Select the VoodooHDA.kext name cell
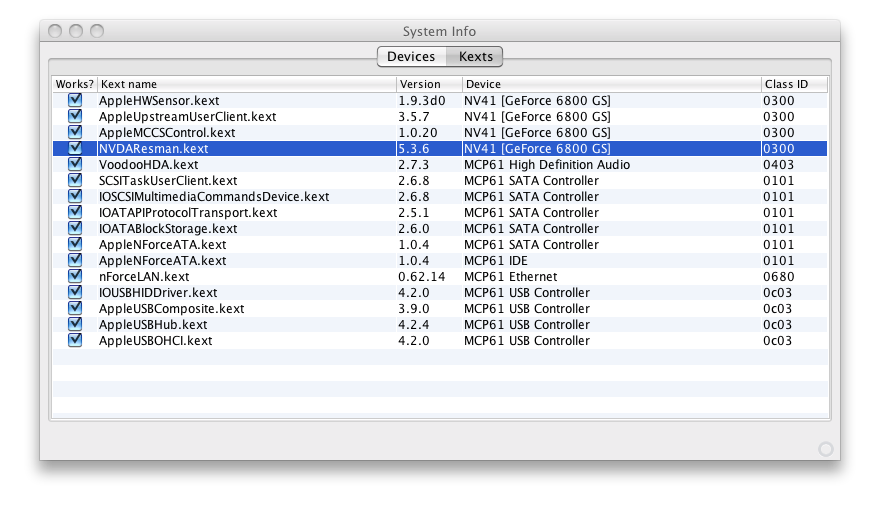 (x=148, y=164)
